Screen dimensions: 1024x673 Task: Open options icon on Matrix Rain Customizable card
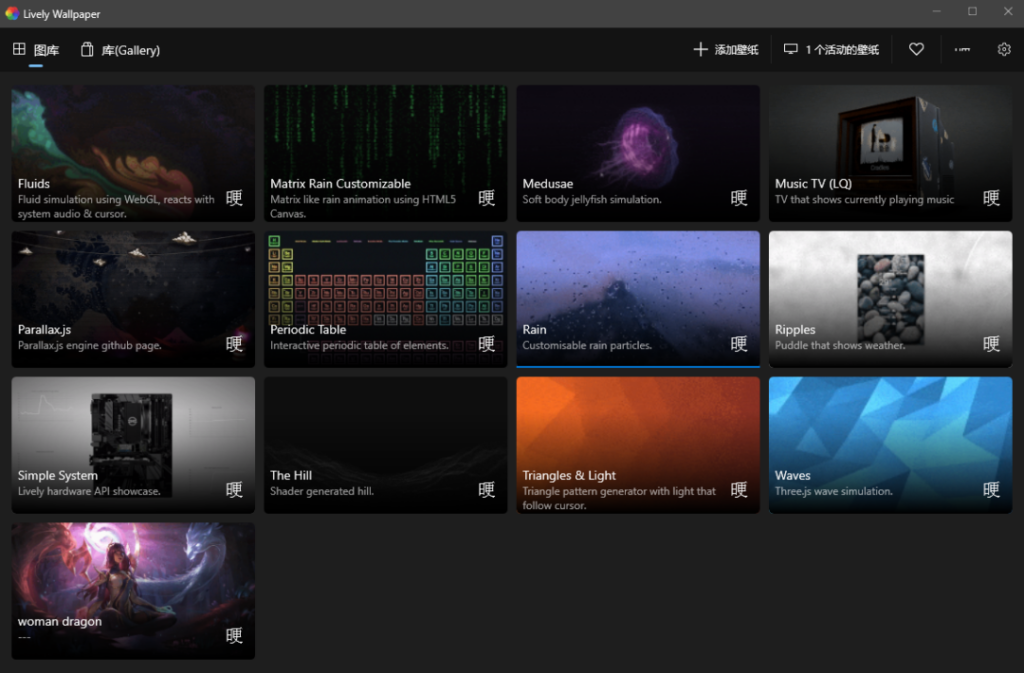pyautogui.click(x=487, y=198)
